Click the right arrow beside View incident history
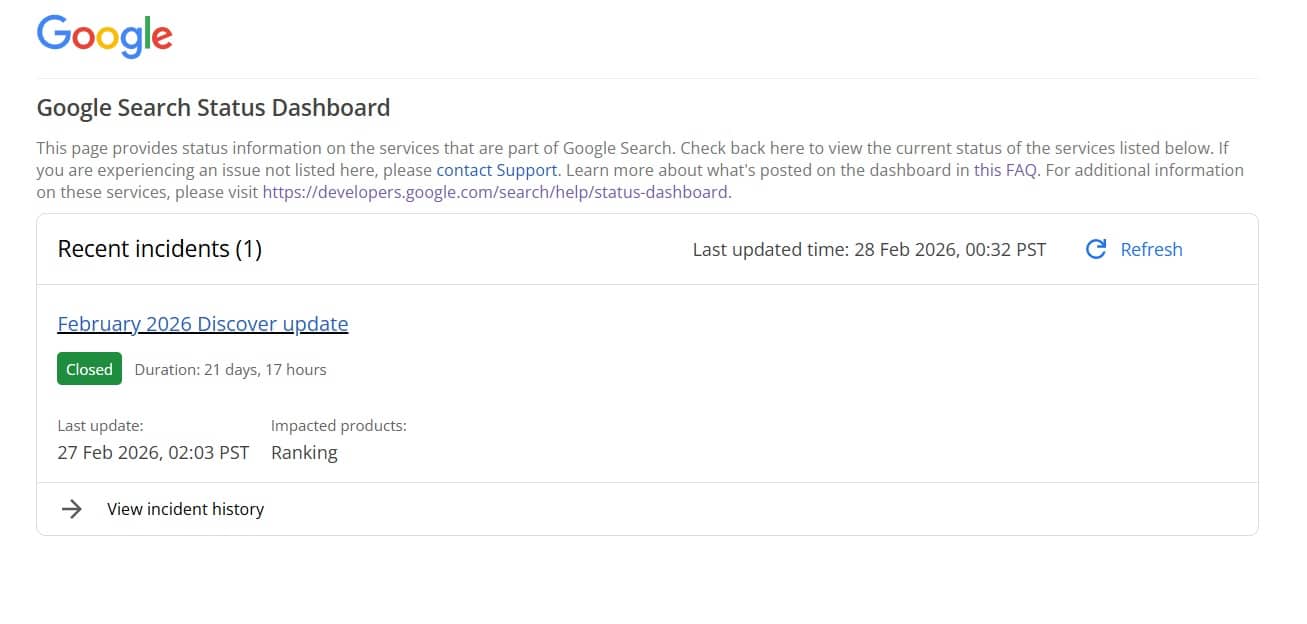Image resolution: width=1307 pixels, height=624 pixels. click(x=71, y=509)
